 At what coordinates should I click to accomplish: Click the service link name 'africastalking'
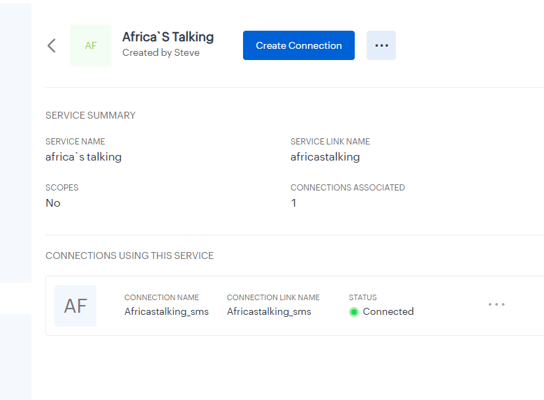coord(325,157)
